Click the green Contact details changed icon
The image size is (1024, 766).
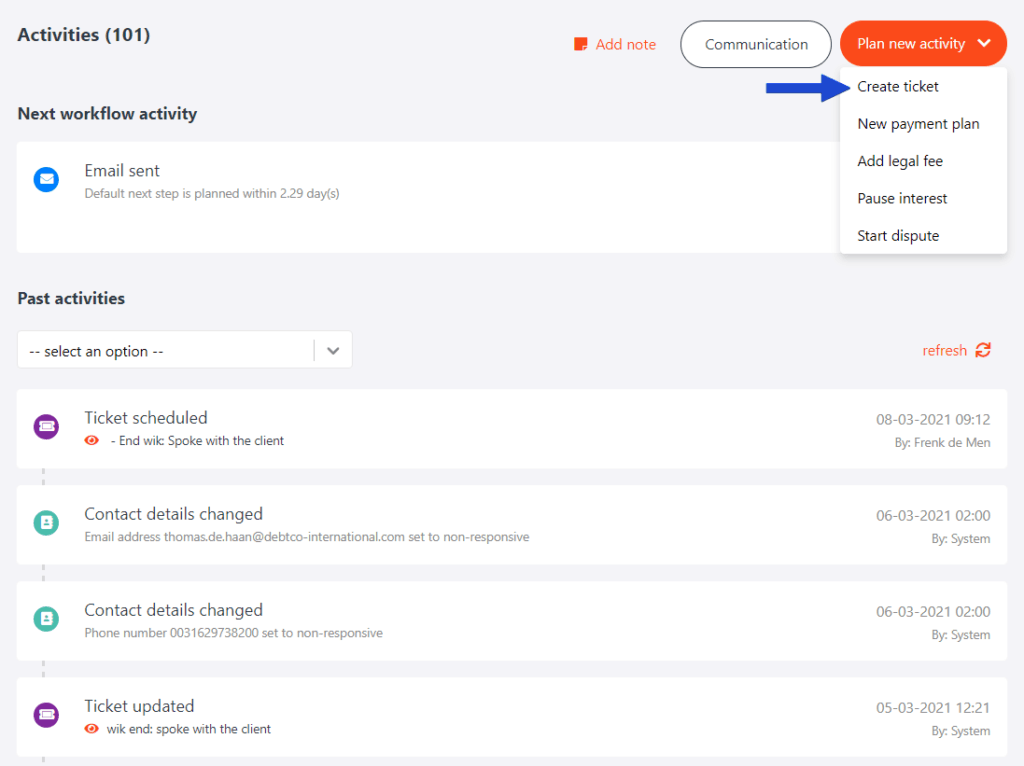(45, 522)
